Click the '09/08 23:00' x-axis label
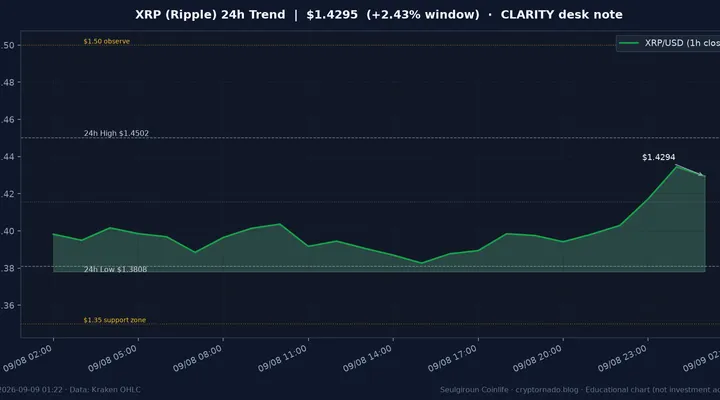The height and width of the screenshot is (400, 720). (622, 358)
